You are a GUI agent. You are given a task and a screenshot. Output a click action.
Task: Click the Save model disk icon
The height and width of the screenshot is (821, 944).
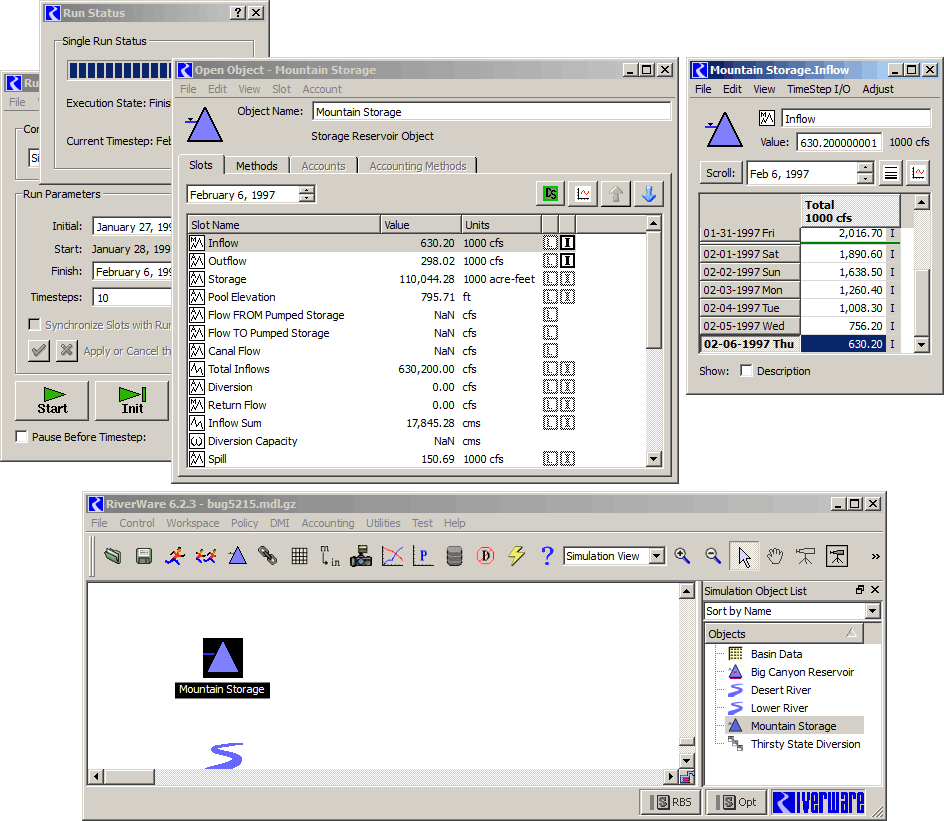(144, 556)
